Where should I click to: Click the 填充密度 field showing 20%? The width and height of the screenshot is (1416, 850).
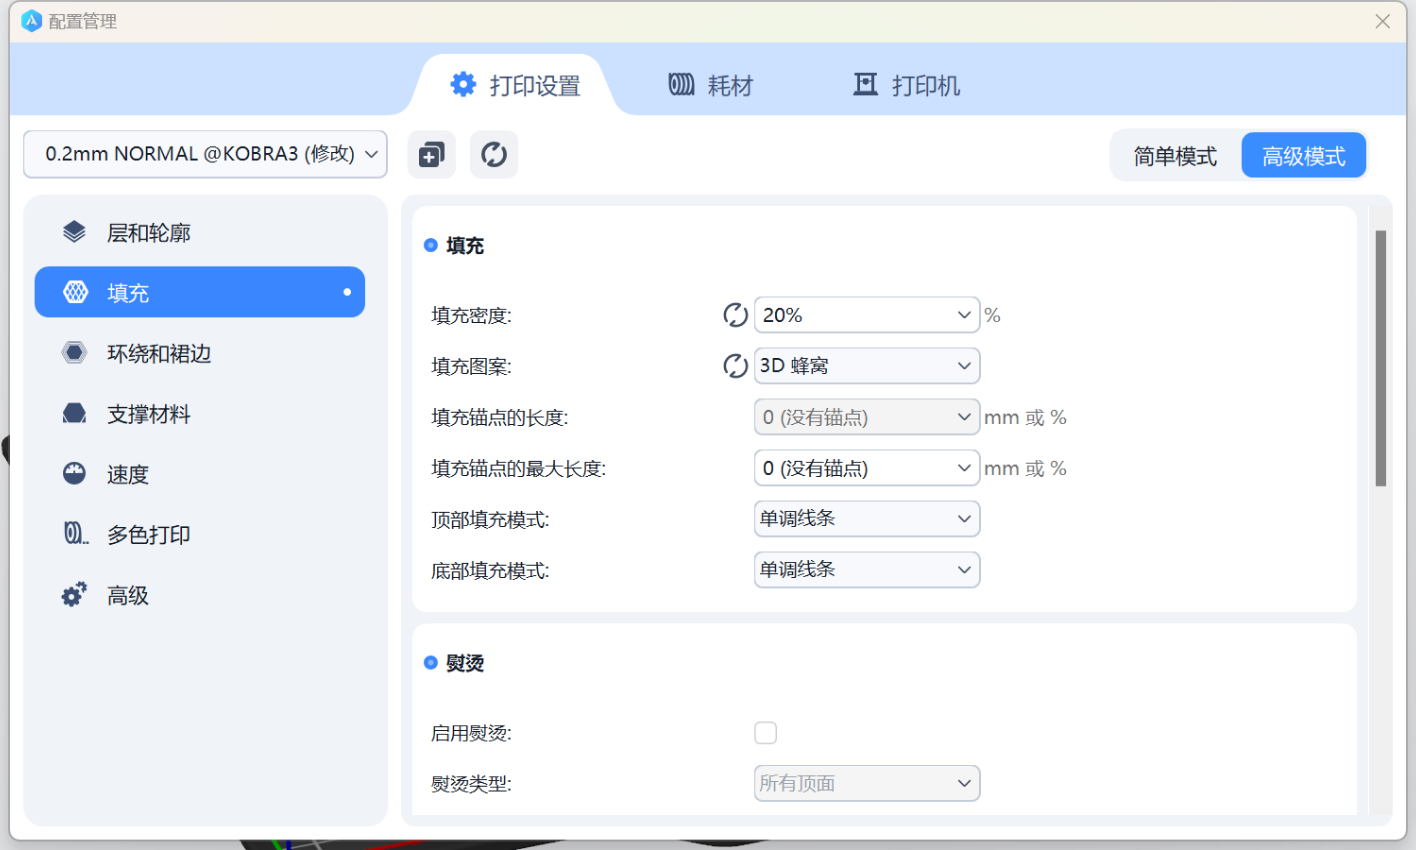coord(855,315)
